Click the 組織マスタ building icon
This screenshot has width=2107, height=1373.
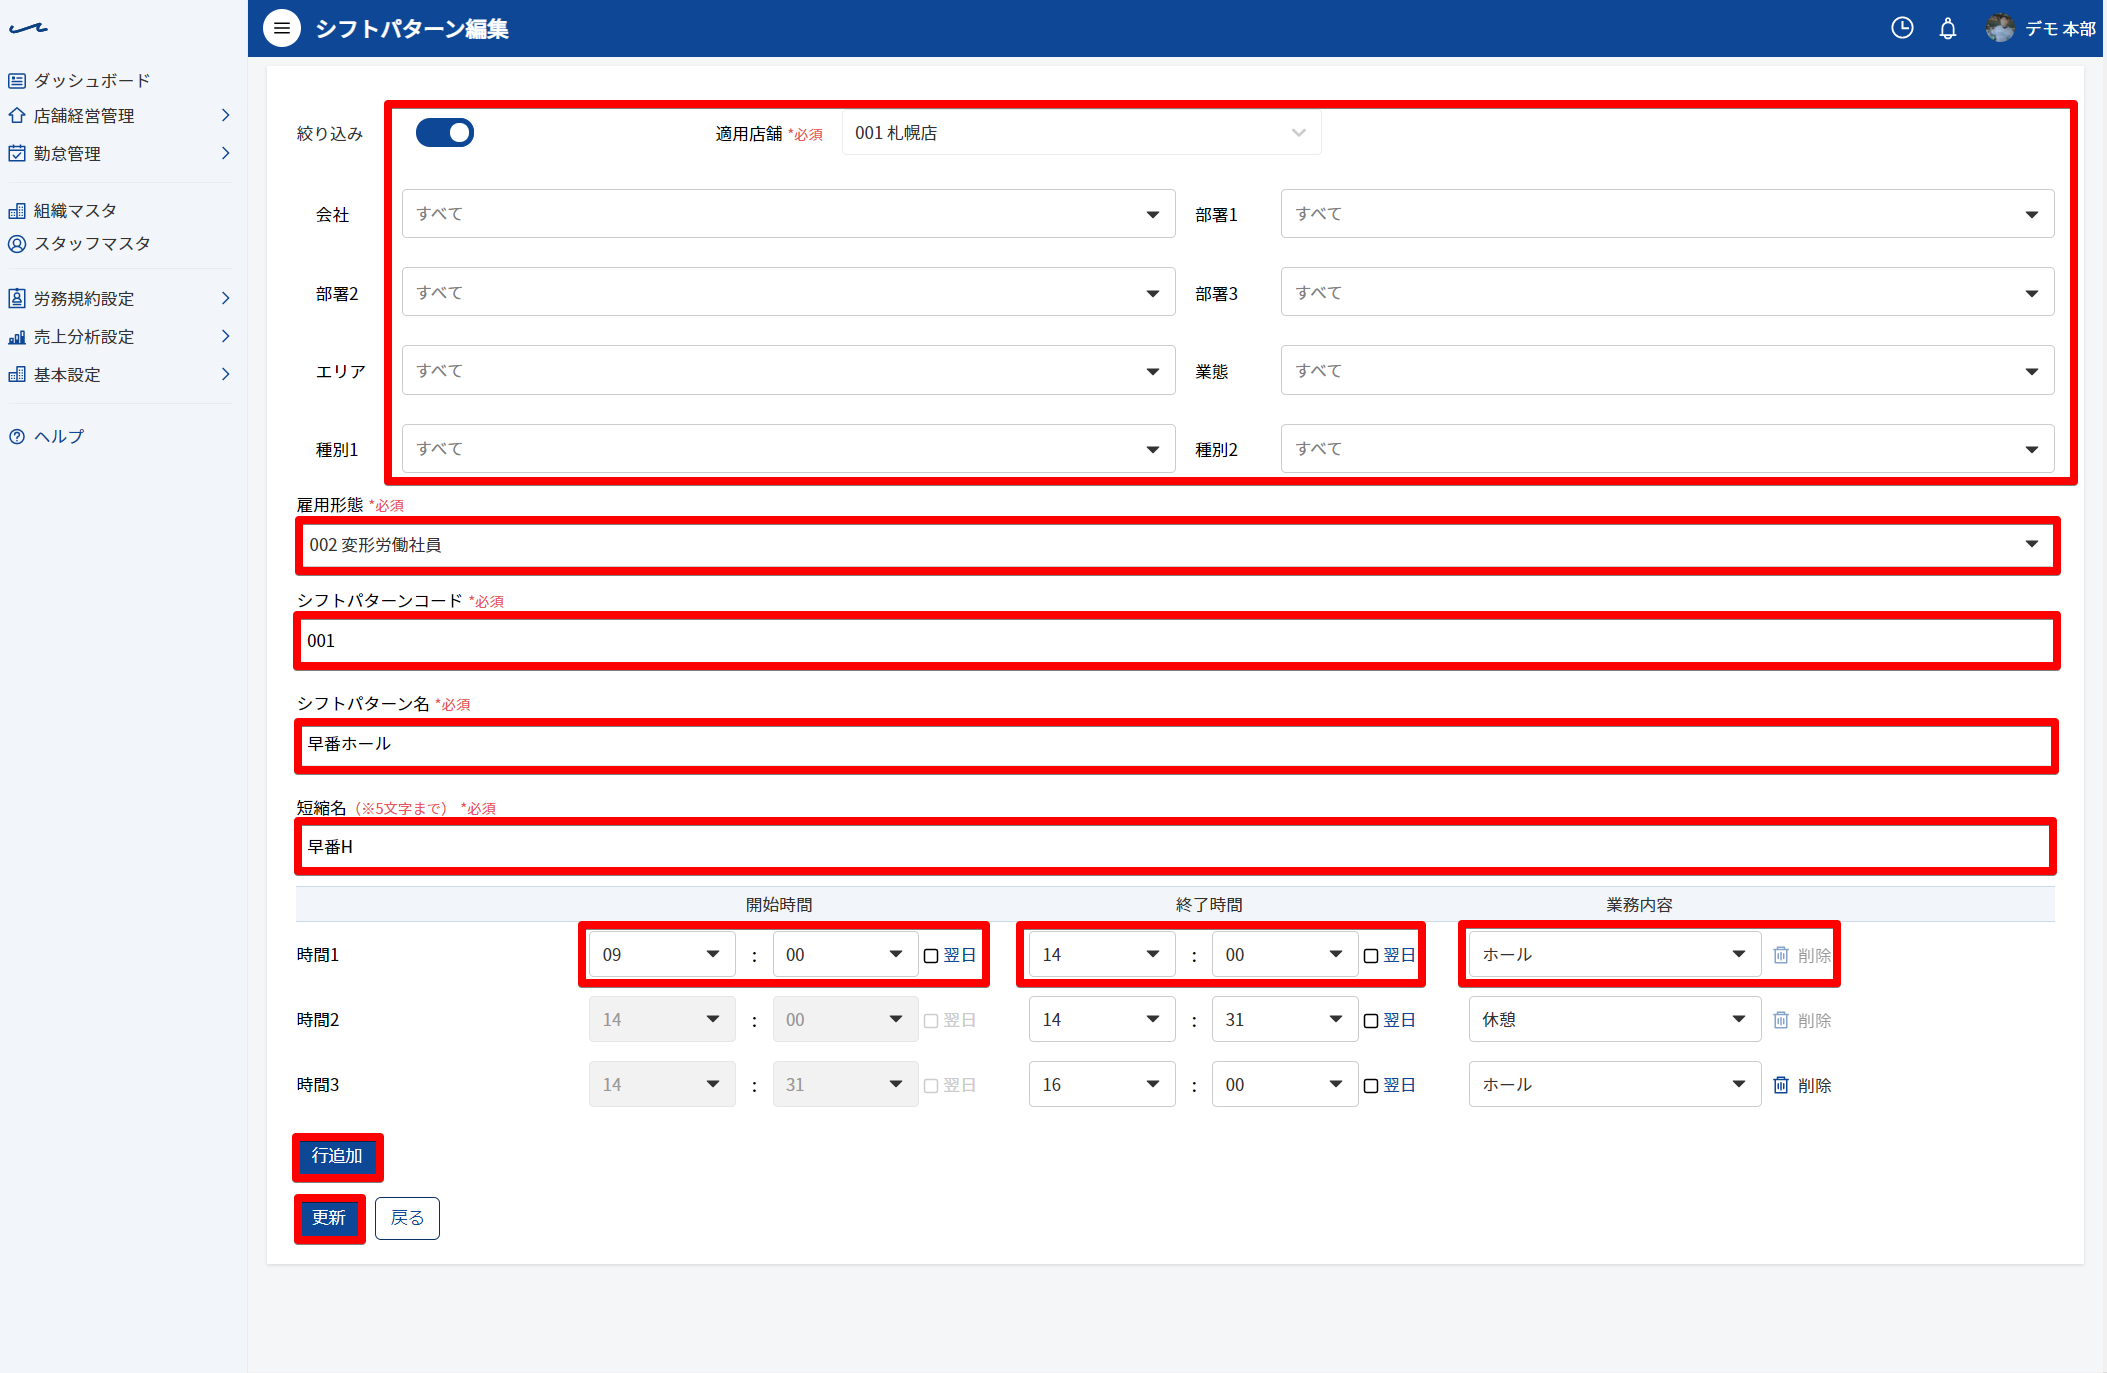click(17, 210)
